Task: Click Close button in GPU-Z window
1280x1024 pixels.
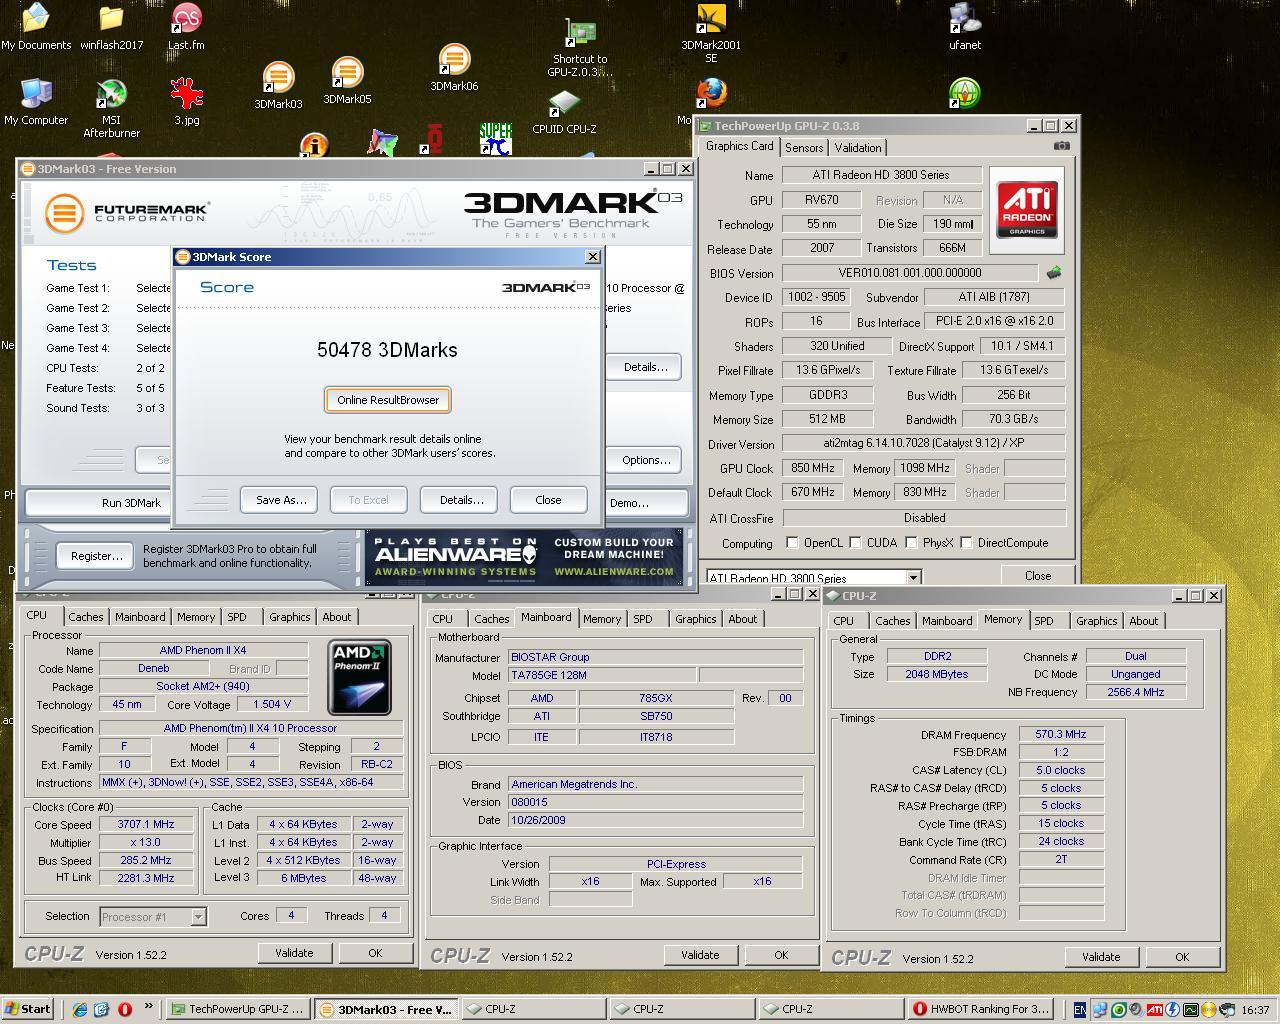Action: [x=1038, y=576]
